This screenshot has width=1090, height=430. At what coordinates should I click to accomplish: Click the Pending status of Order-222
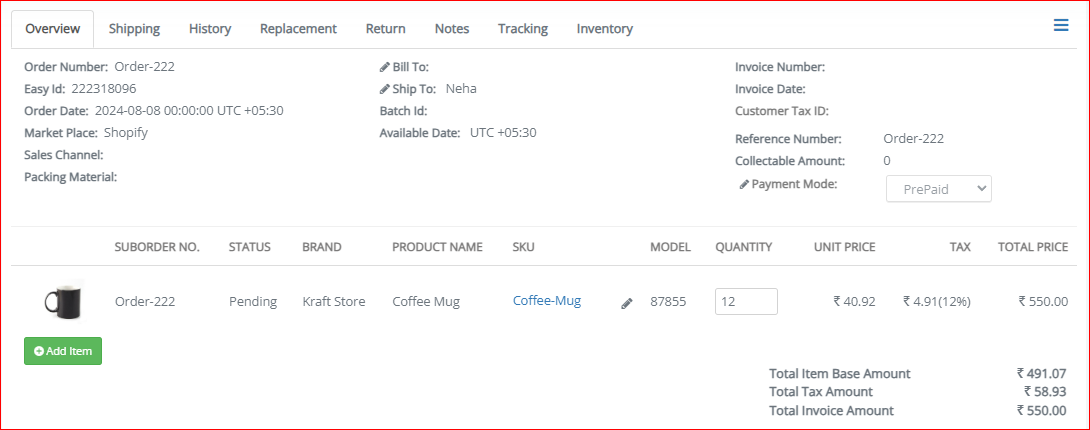pyautogui.click(x=253, y=301)
